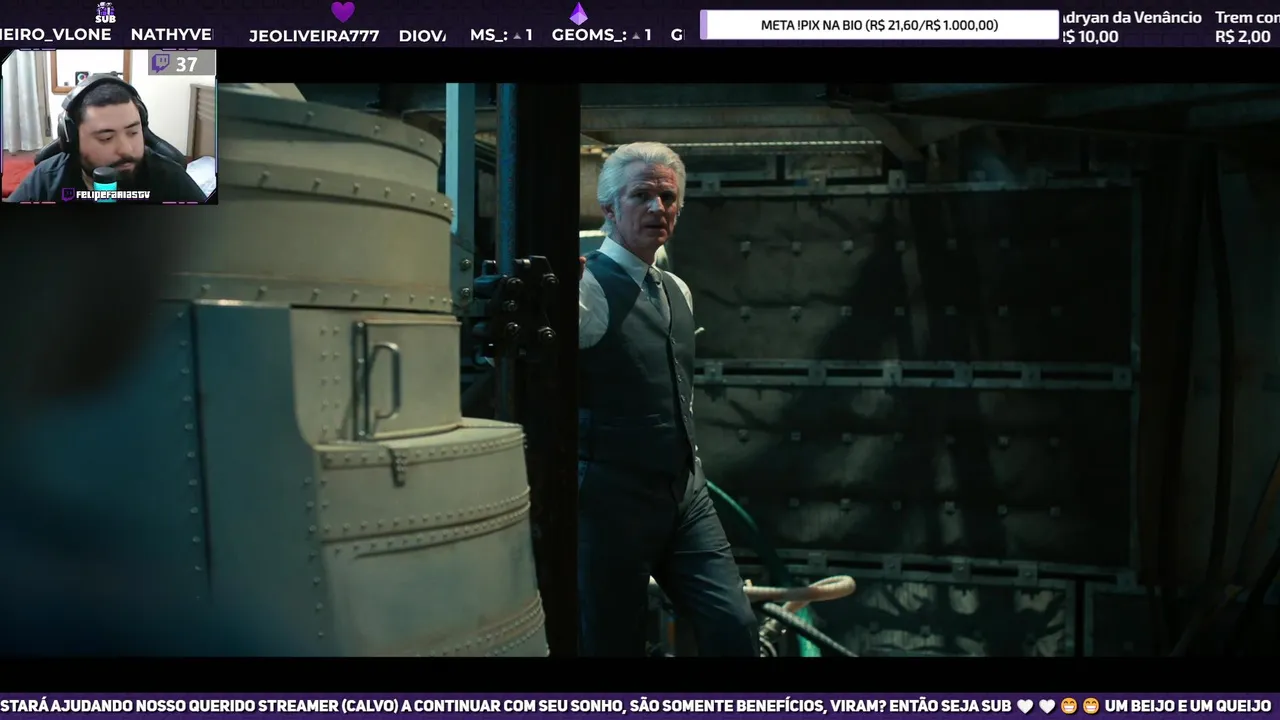The width and height of the screenshot is (1280, 720).
Task: Click the MS_: 1 bits entry
Action: coord(501,35)
